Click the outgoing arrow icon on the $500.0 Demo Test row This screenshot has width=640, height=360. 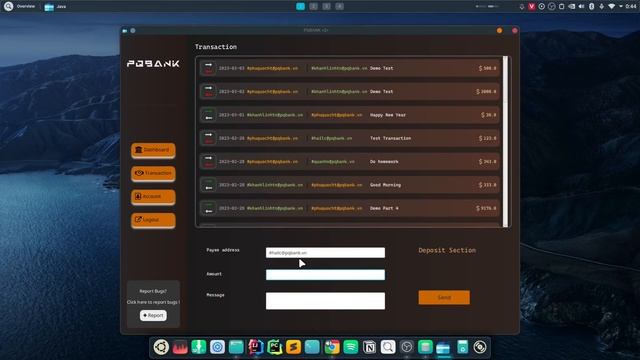209,68
